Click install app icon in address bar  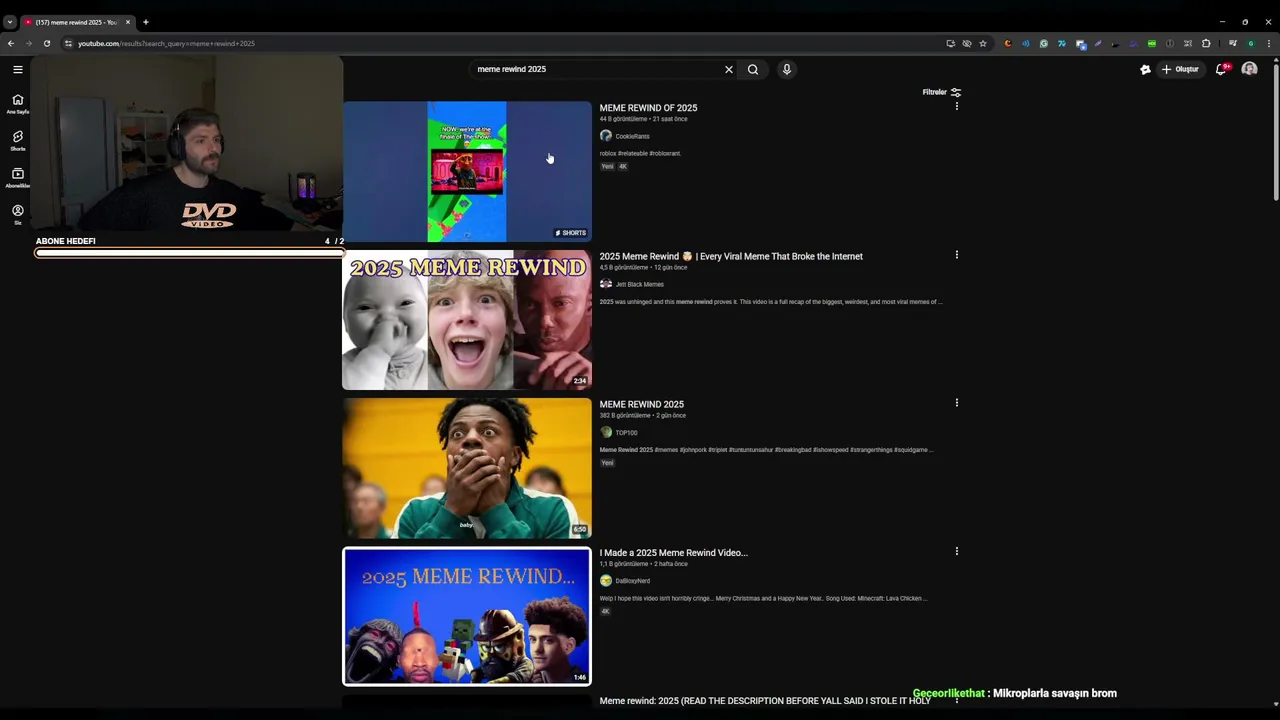tap(950, 43)
